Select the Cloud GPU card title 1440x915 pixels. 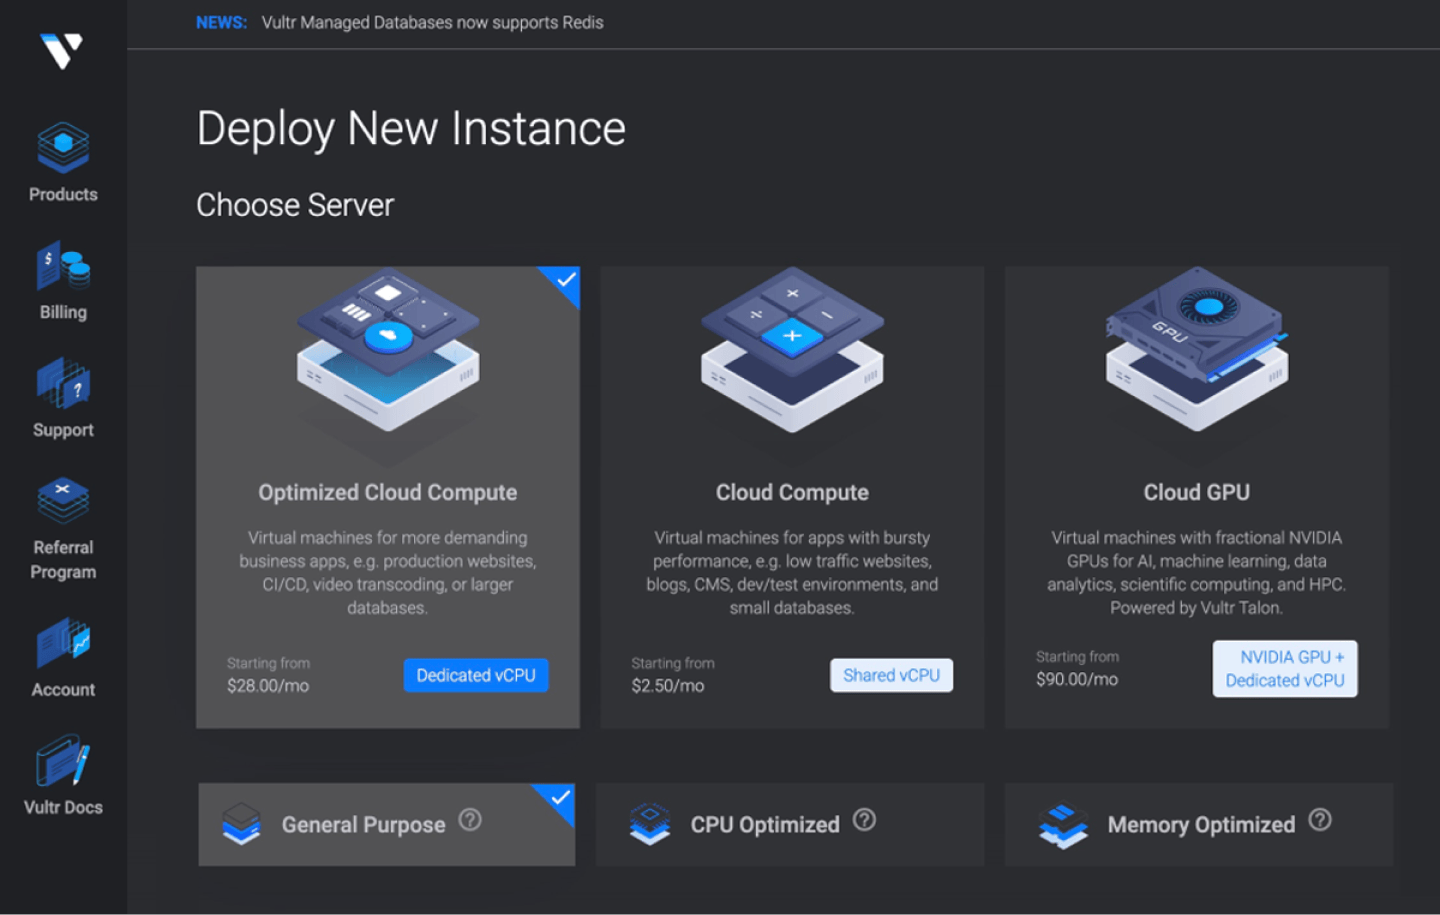tap(1197, 492)
